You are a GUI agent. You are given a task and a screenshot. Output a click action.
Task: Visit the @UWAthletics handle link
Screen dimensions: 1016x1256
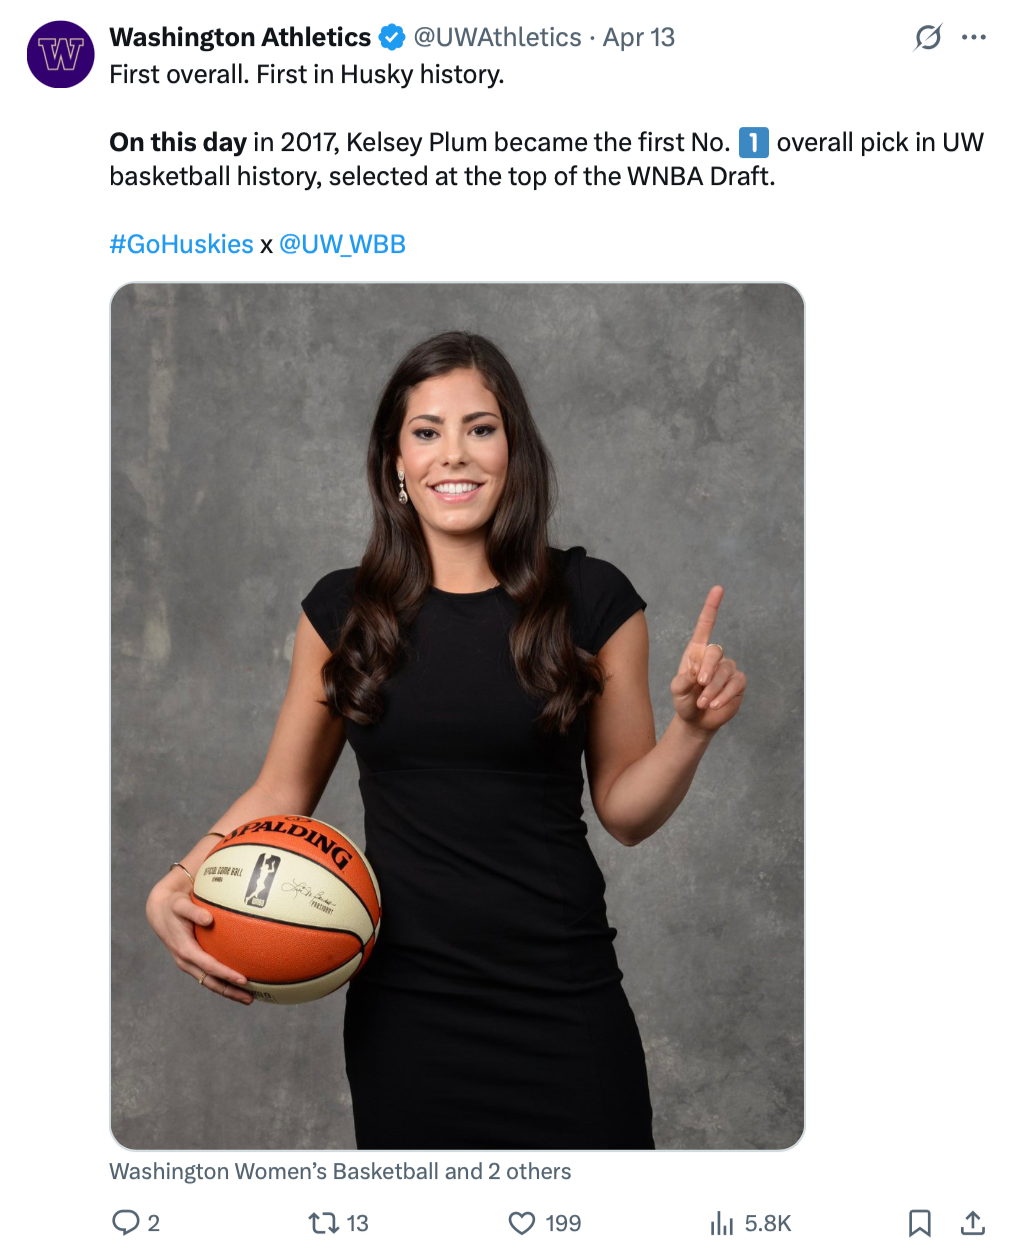pos(497,38)
